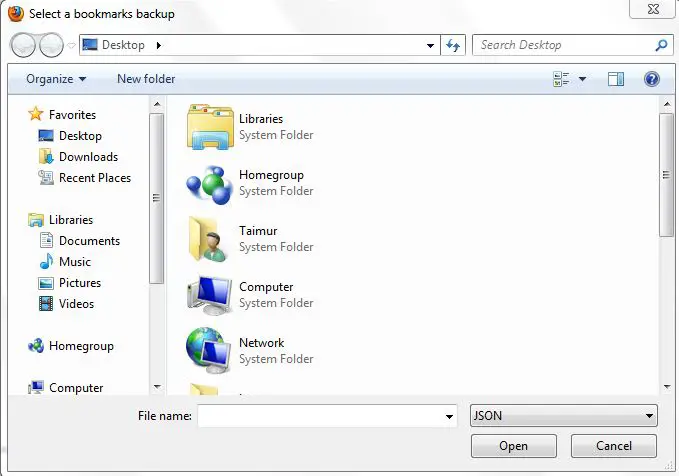This screenshot has width=679, height=476.
Task: Click the change view icon
Action: click(x=561, y=79)
